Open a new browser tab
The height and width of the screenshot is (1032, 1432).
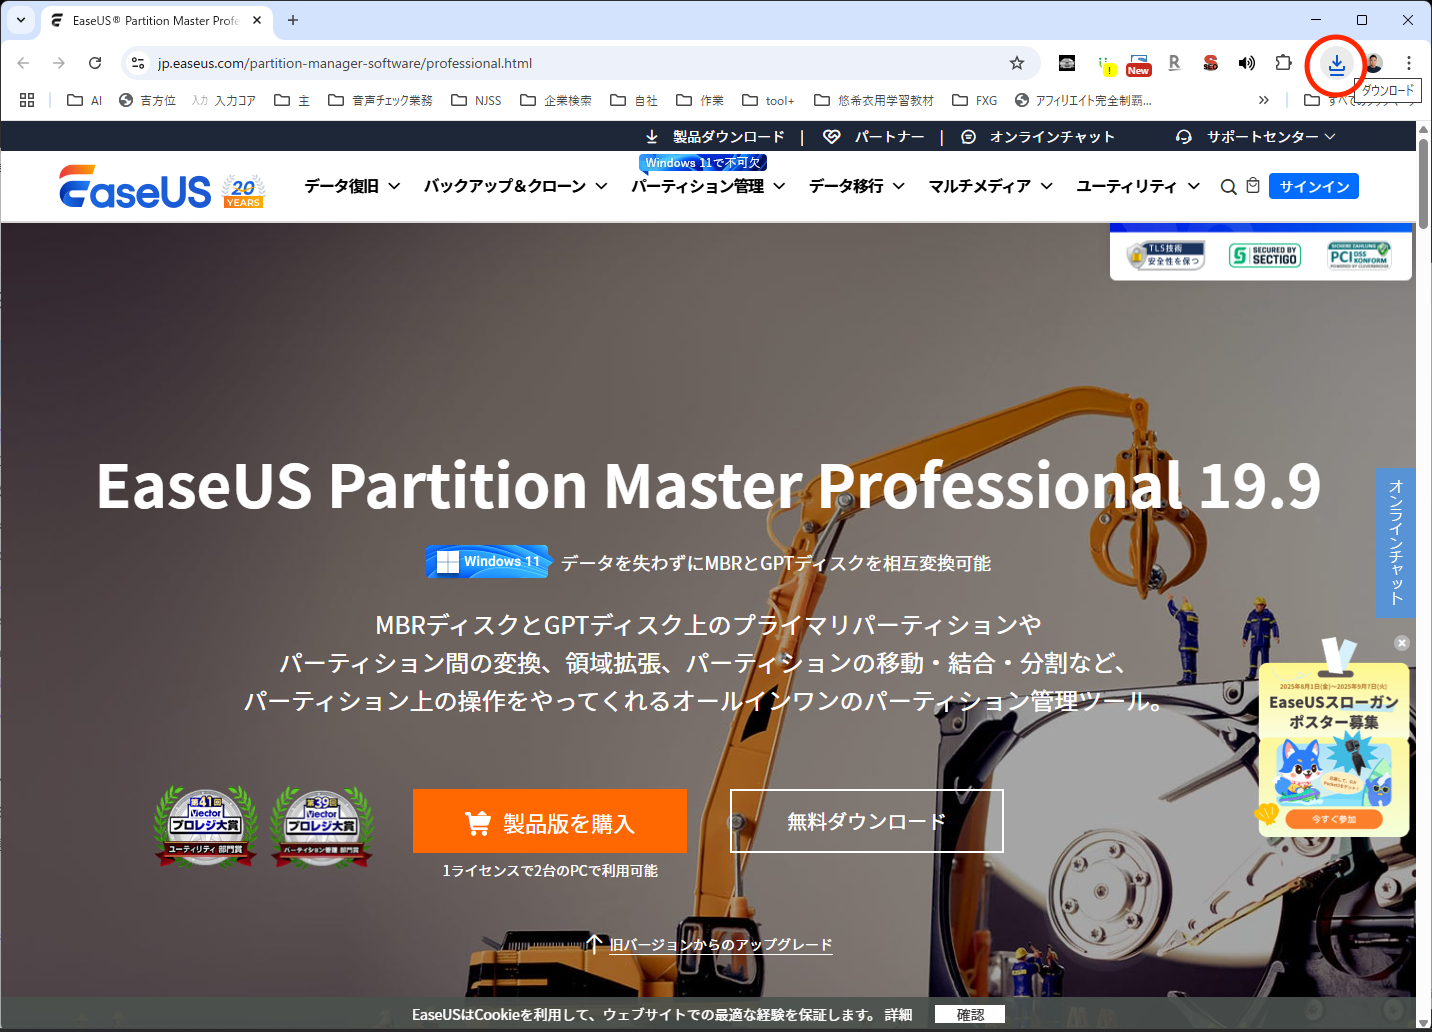pos(293,20)
